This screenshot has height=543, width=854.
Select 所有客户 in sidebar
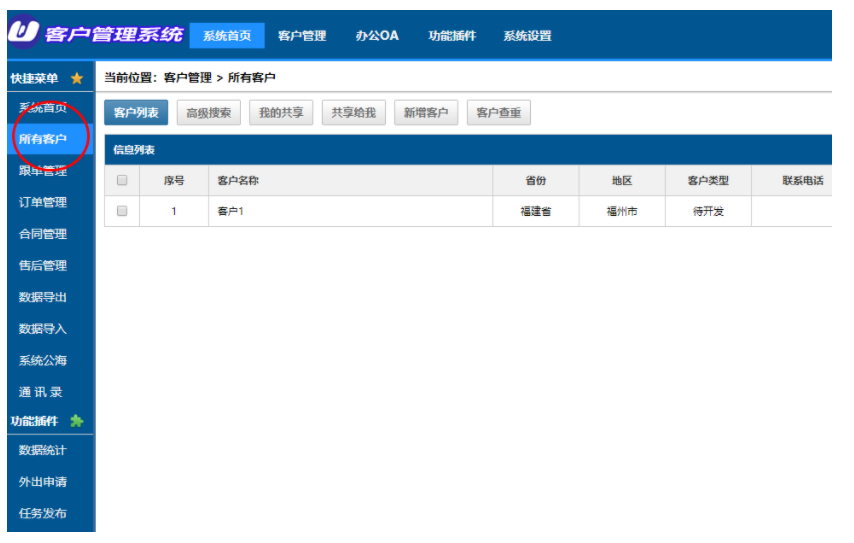(x=50, y=139)
